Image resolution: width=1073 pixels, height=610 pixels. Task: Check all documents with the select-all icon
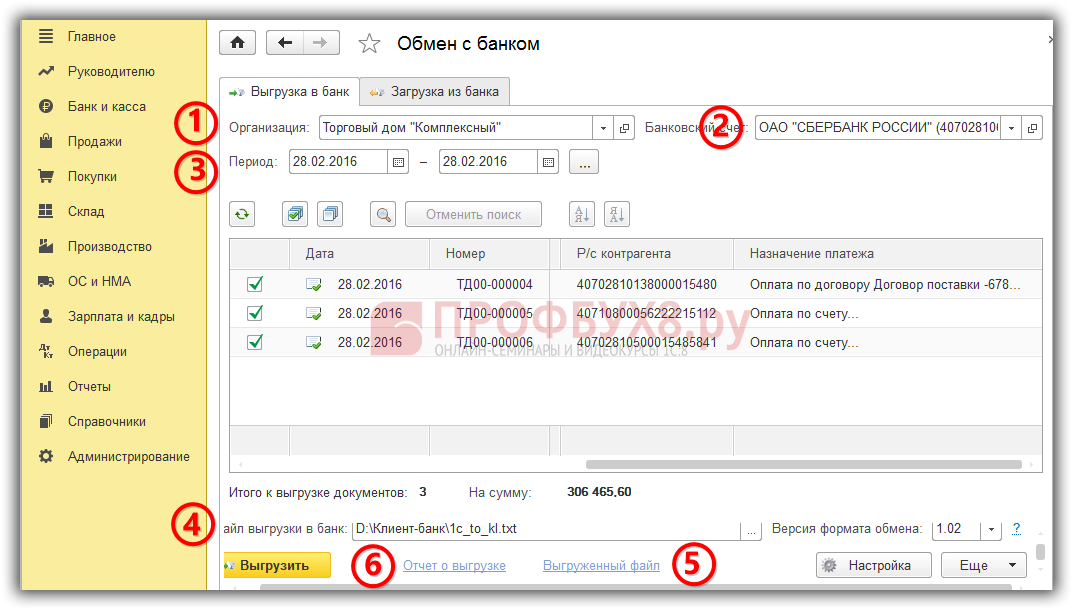click(x=295, y=214)
